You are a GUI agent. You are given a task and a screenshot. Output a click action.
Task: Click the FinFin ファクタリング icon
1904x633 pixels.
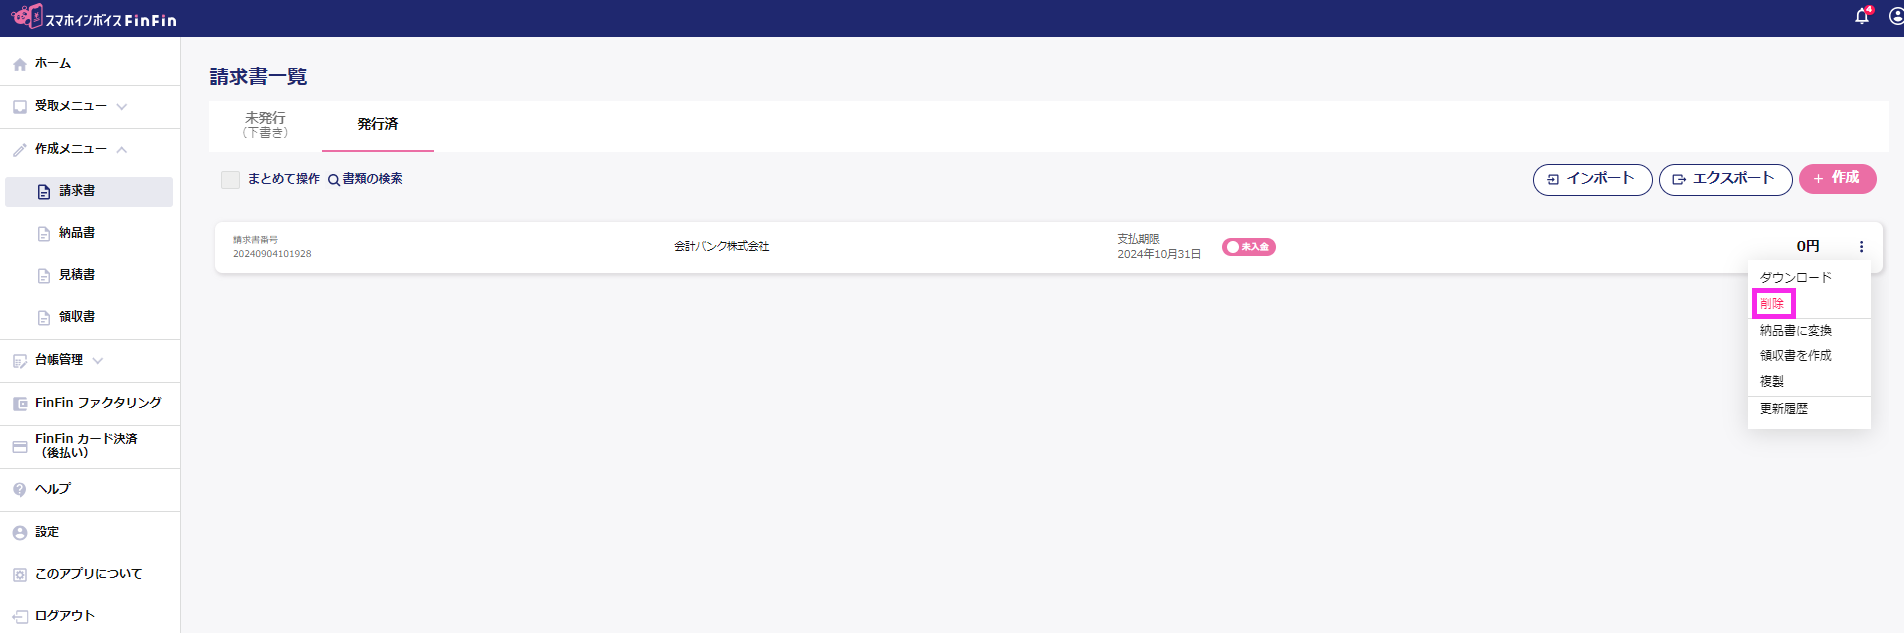tap(20, 403)
